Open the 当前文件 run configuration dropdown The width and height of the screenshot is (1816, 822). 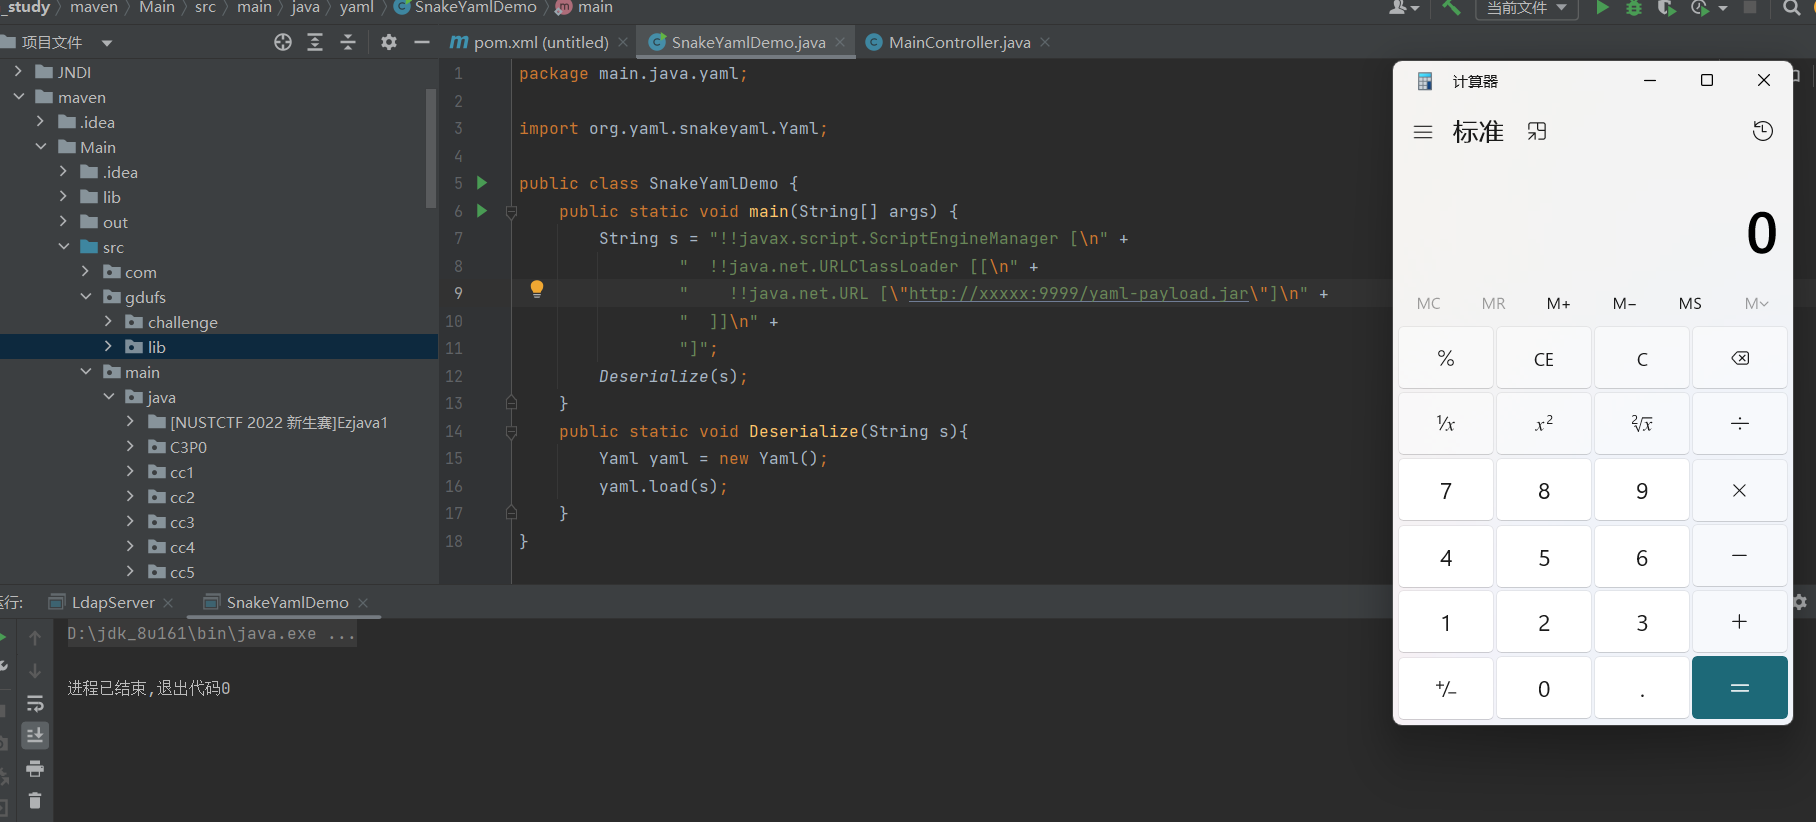tap(1526, 8)
